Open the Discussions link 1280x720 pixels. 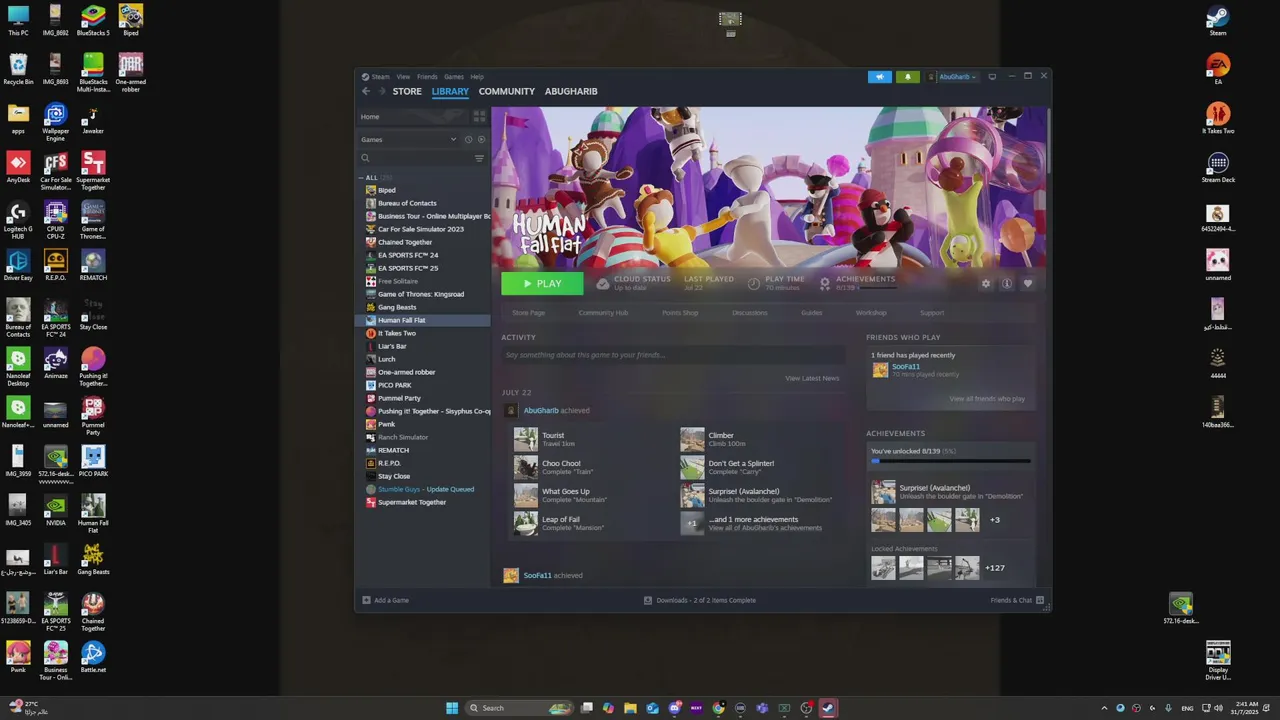(x=750, y=313)
